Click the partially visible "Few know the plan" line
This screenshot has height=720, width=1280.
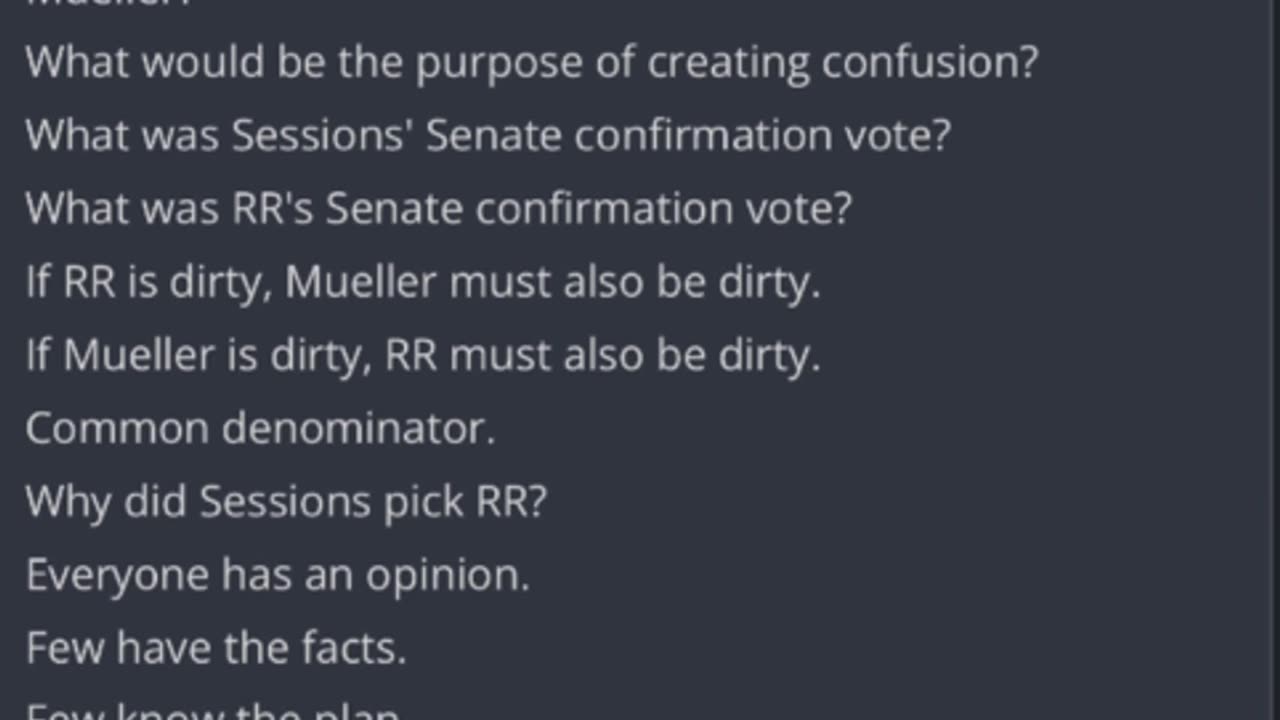[212, 711]
